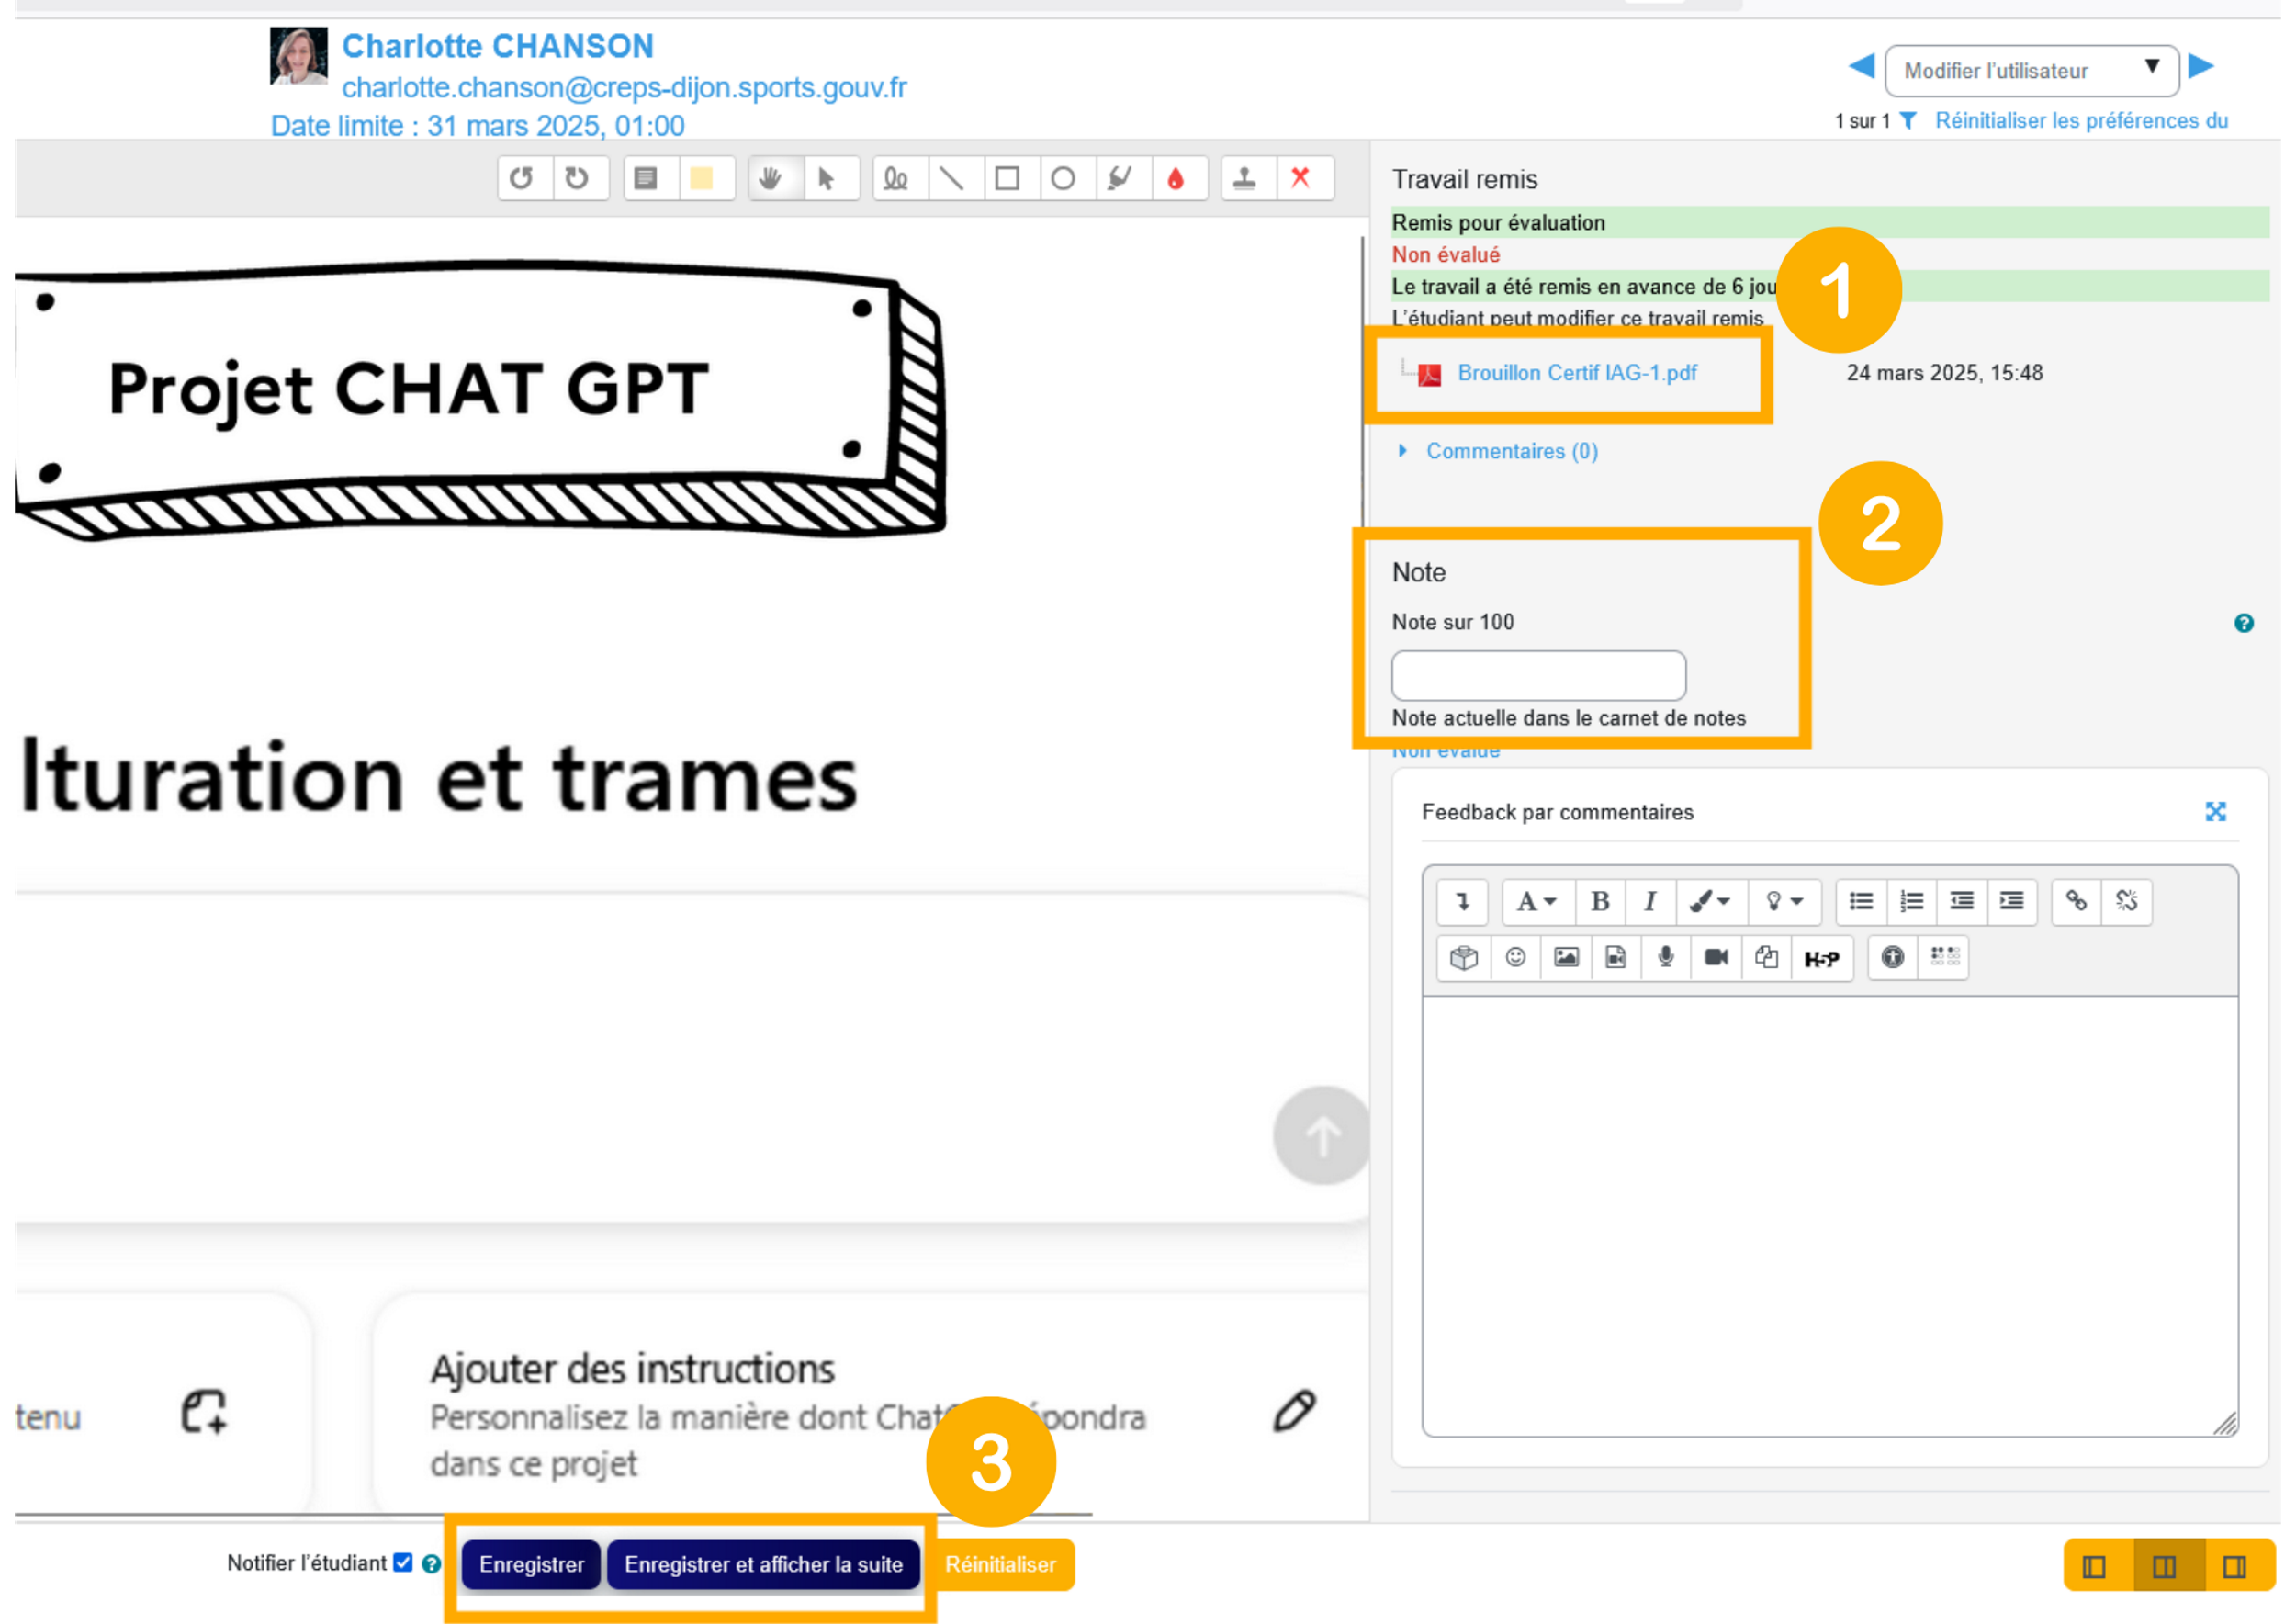Open 'Brouillon Certif IAG-1.pdf' file
2296x1624 pixels.
[1579, 373]
